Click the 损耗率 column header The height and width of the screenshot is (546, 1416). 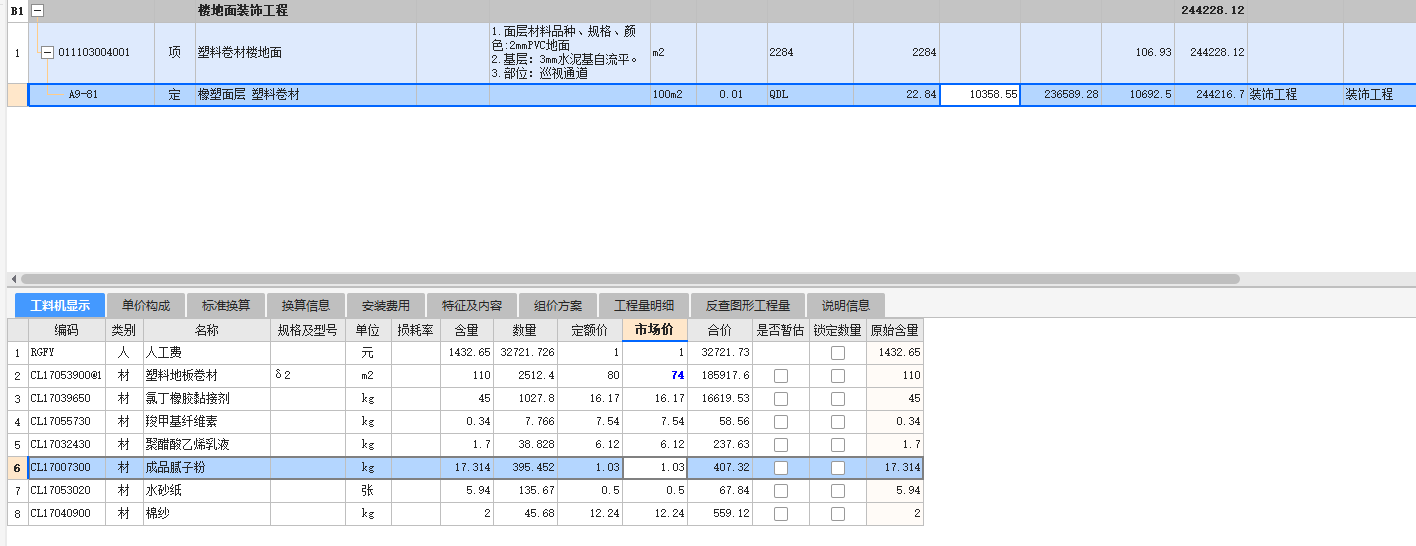click(x=416, y=329)
